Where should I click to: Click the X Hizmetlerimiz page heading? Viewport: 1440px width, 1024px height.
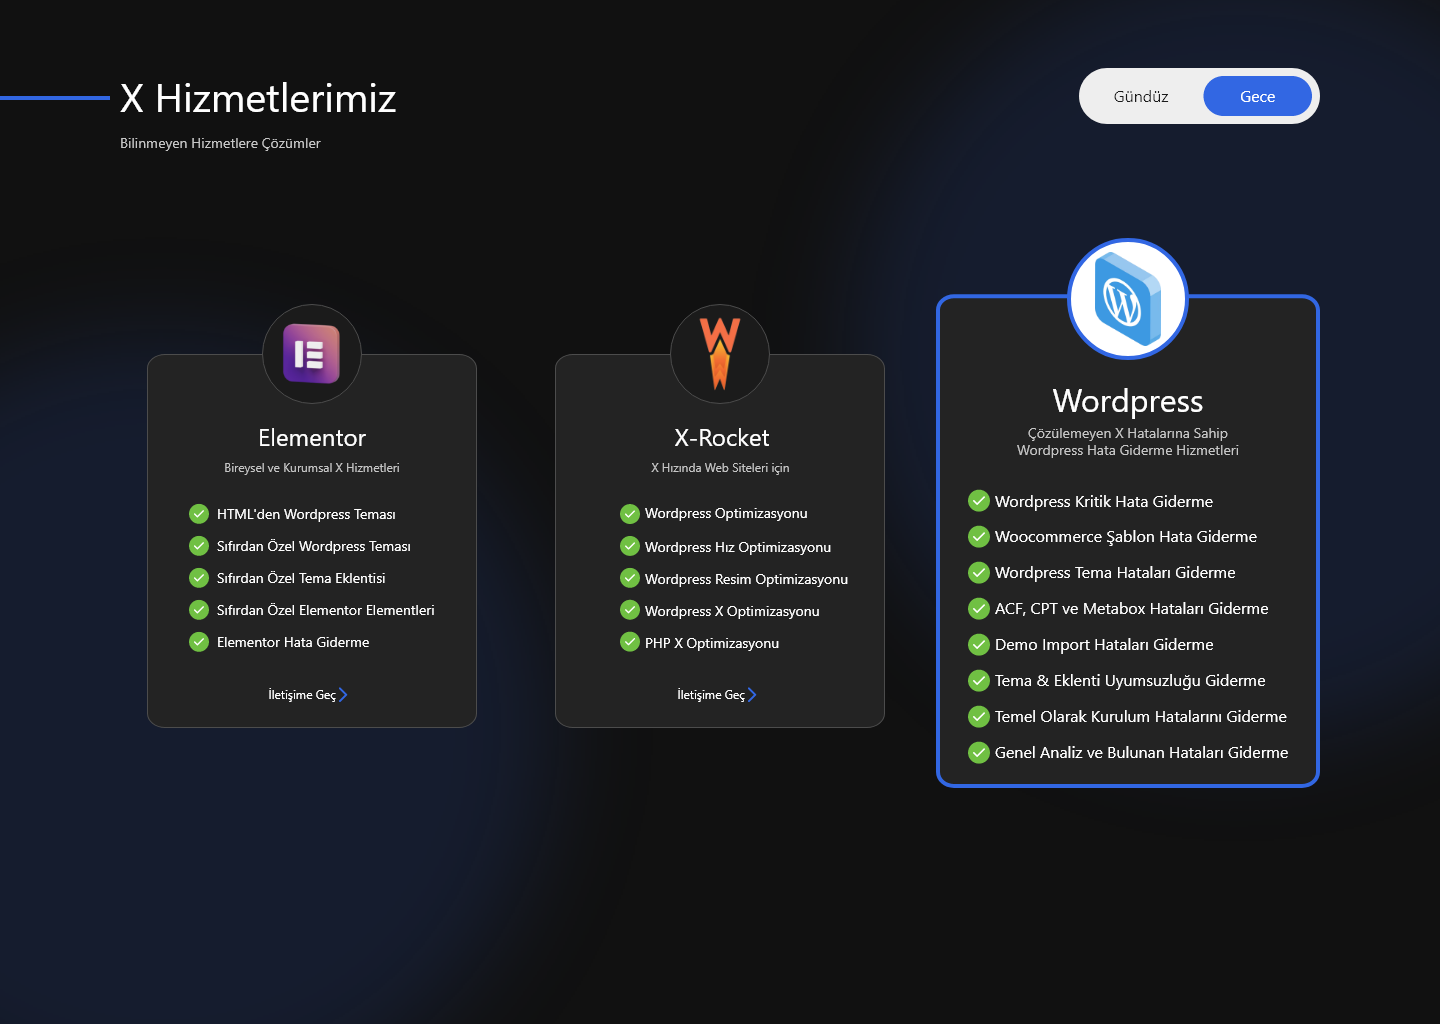pos(258,98)
